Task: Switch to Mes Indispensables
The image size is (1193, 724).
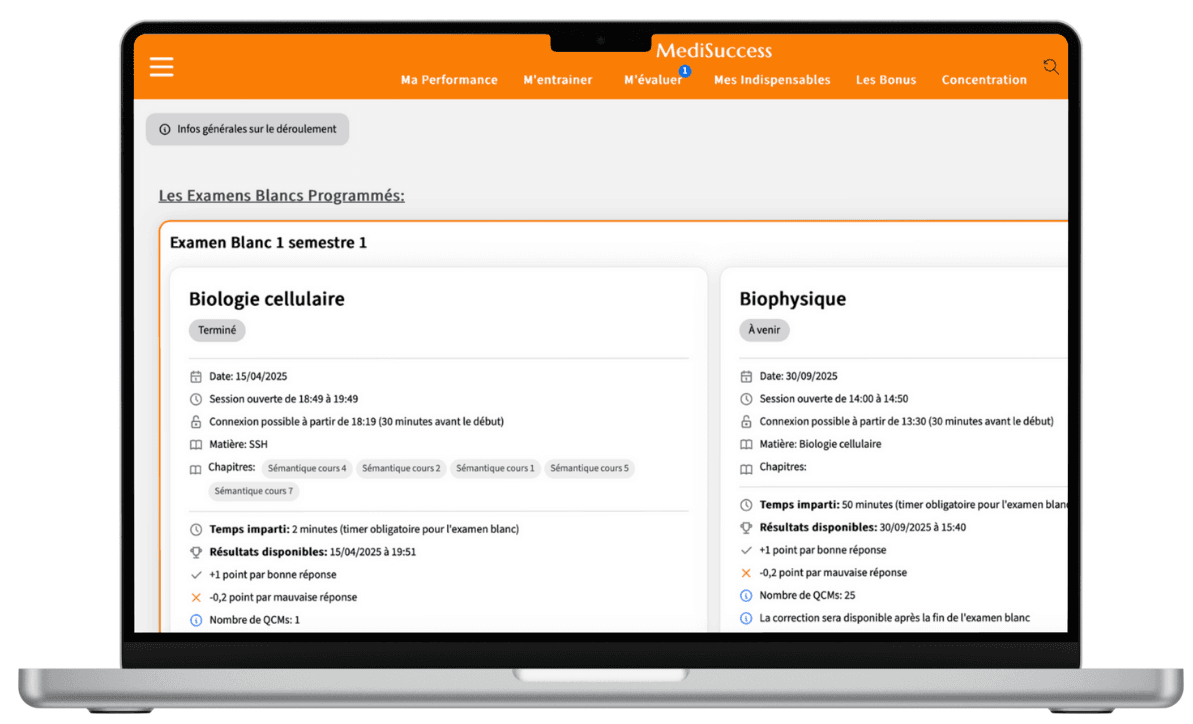Action: point(772,80)
